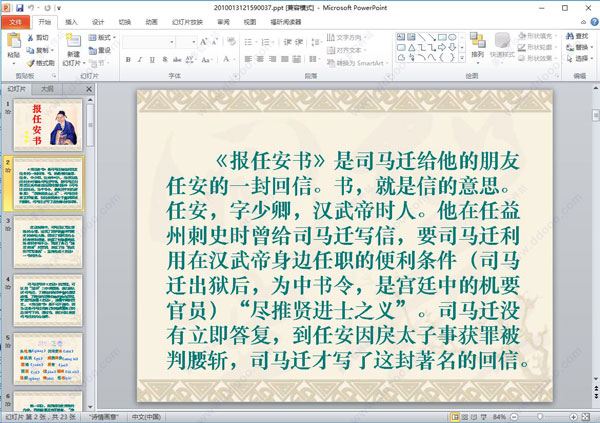Open the Line Spacing dropdown
600x423 pixels.
click(316, 42)
